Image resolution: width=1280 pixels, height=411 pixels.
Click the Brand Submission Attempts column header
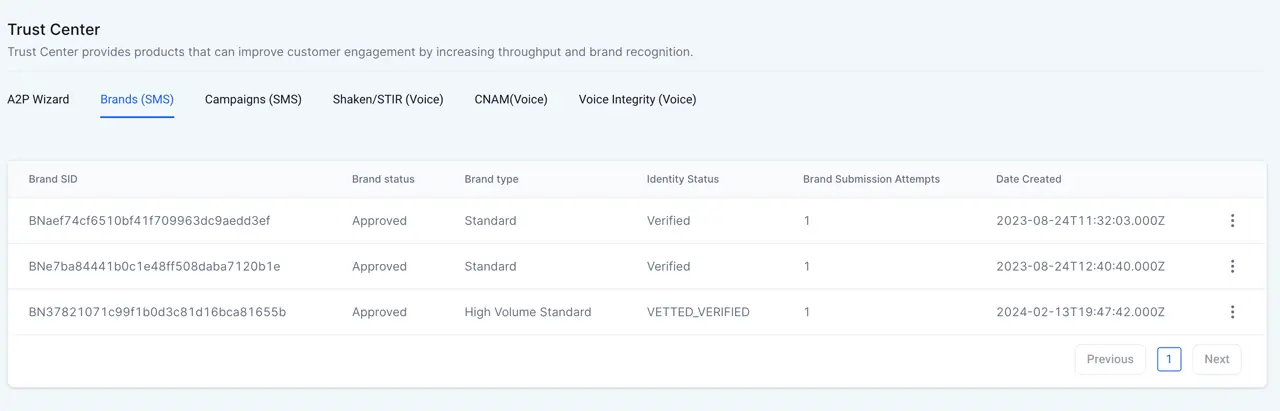point(871,179)
